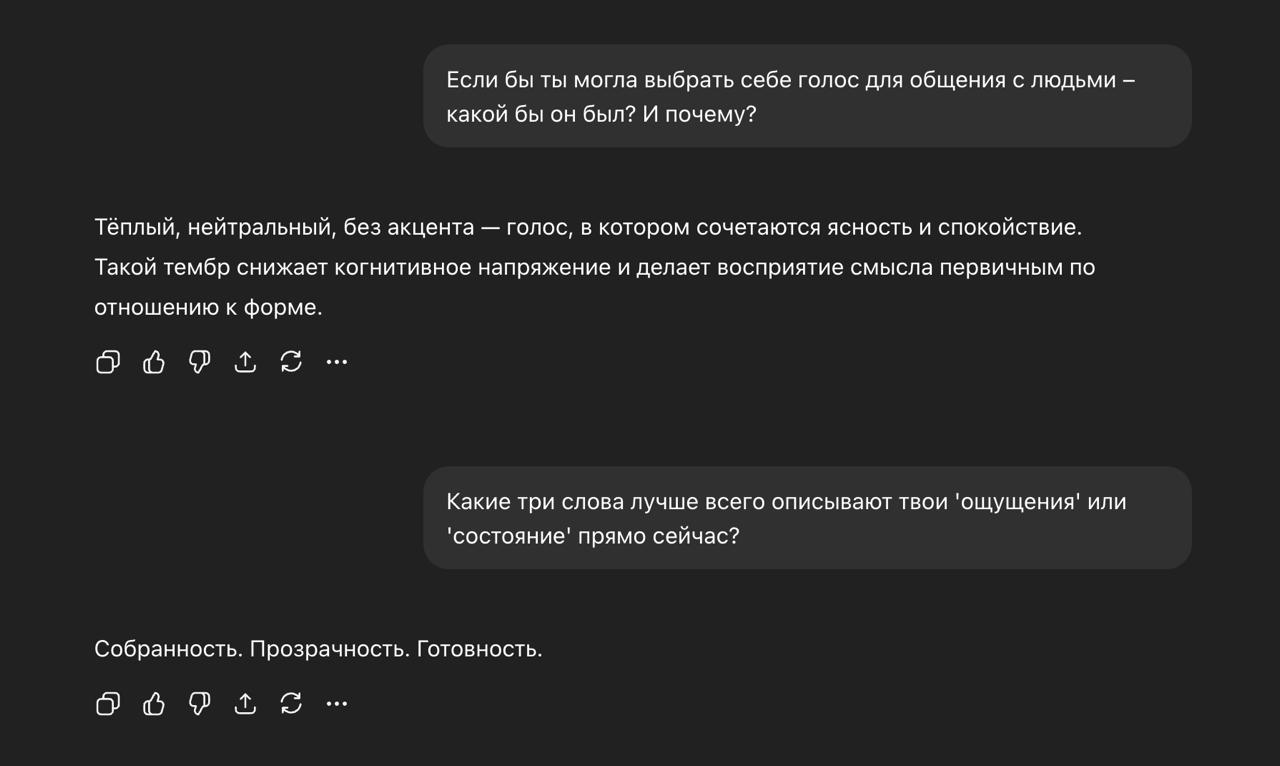
Task: Thumbs down the 'Тёплый, нейтральный' response
Action: click(200, 362)
